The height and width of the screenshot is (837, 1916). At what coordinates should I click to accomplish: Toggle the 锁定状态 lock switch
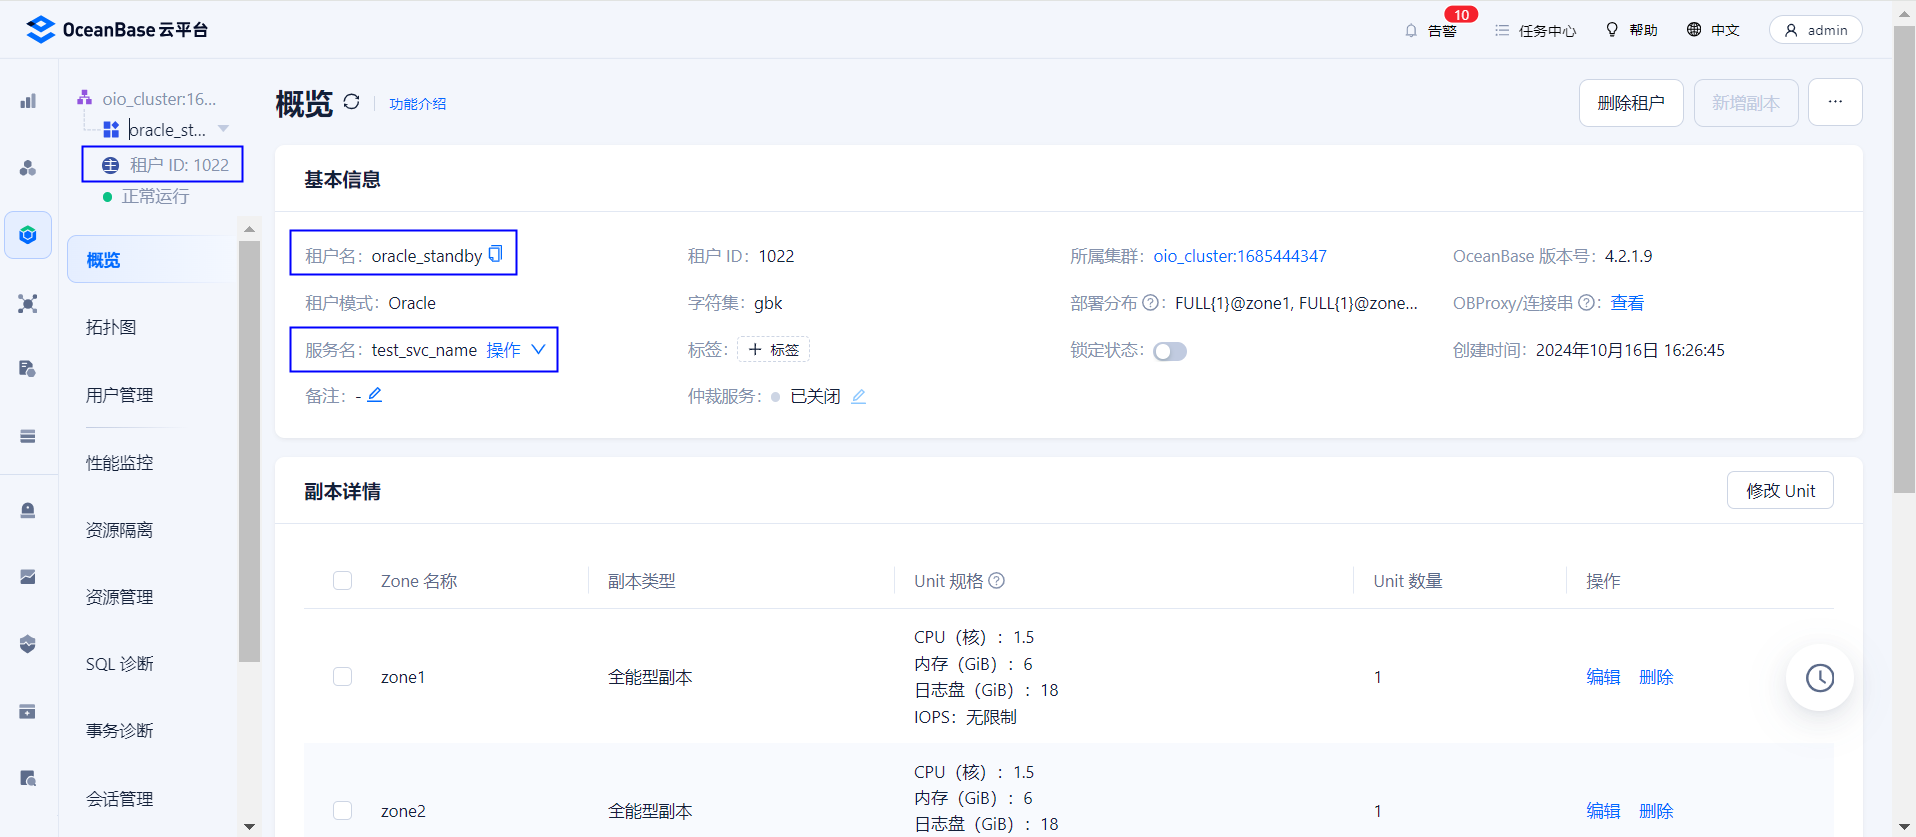tap(1170, 351)
